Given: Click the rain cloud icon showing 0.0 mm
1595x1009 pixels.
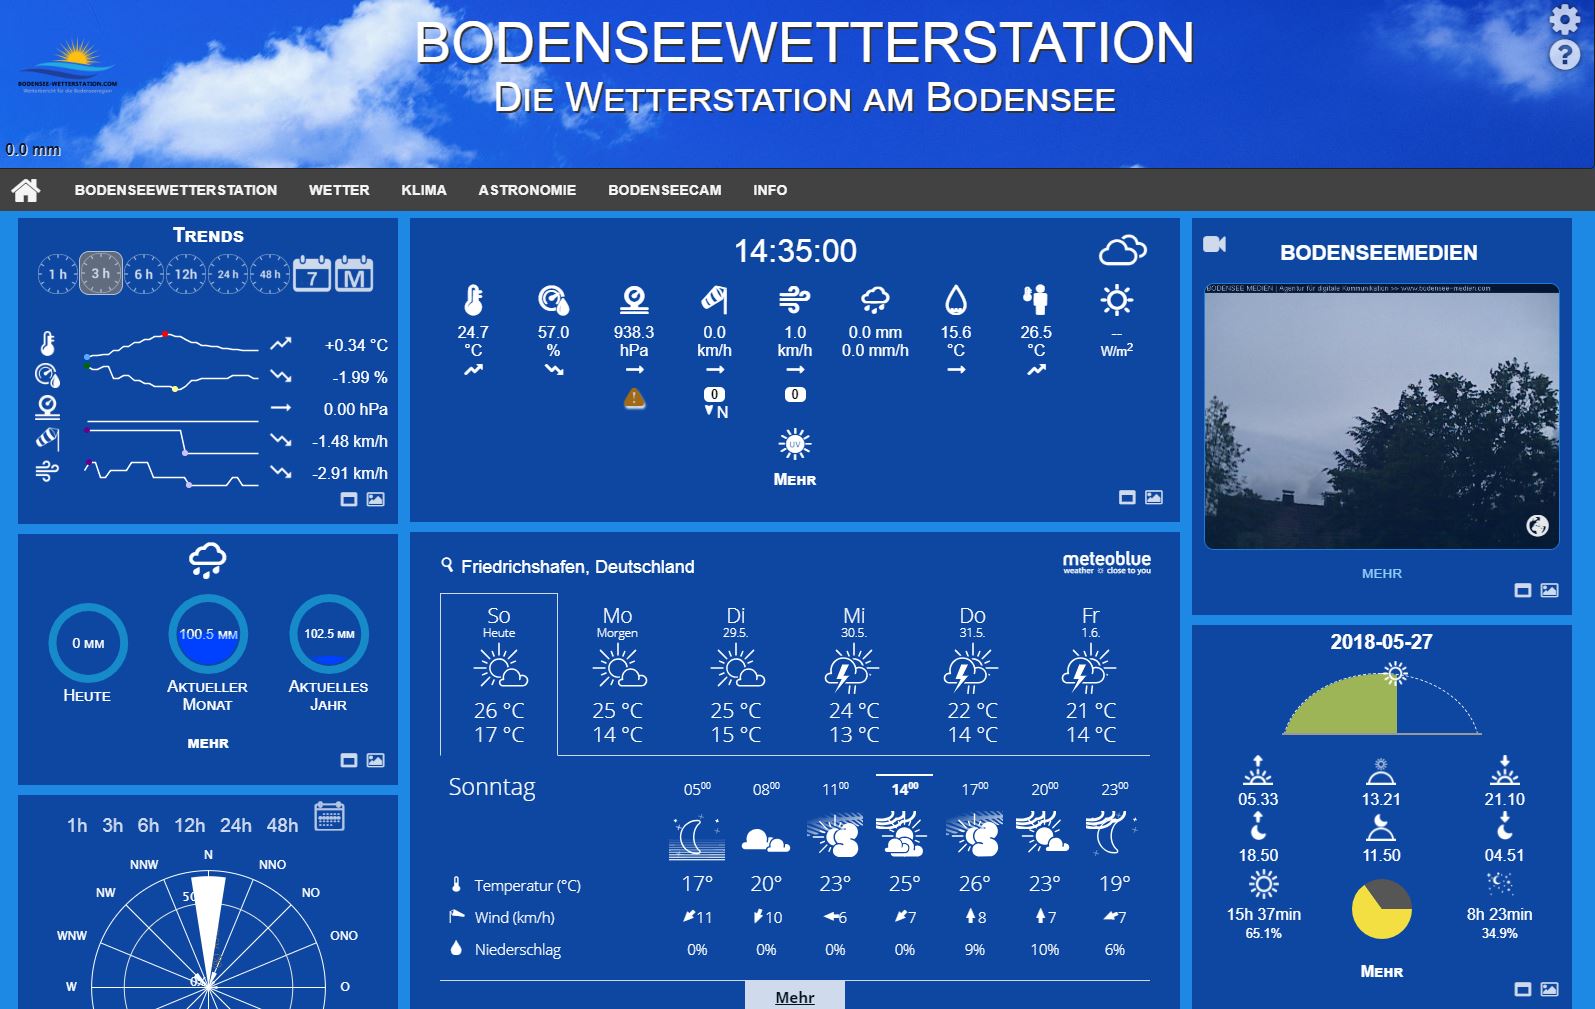Looking at the screenshot, I should point(875,300).
